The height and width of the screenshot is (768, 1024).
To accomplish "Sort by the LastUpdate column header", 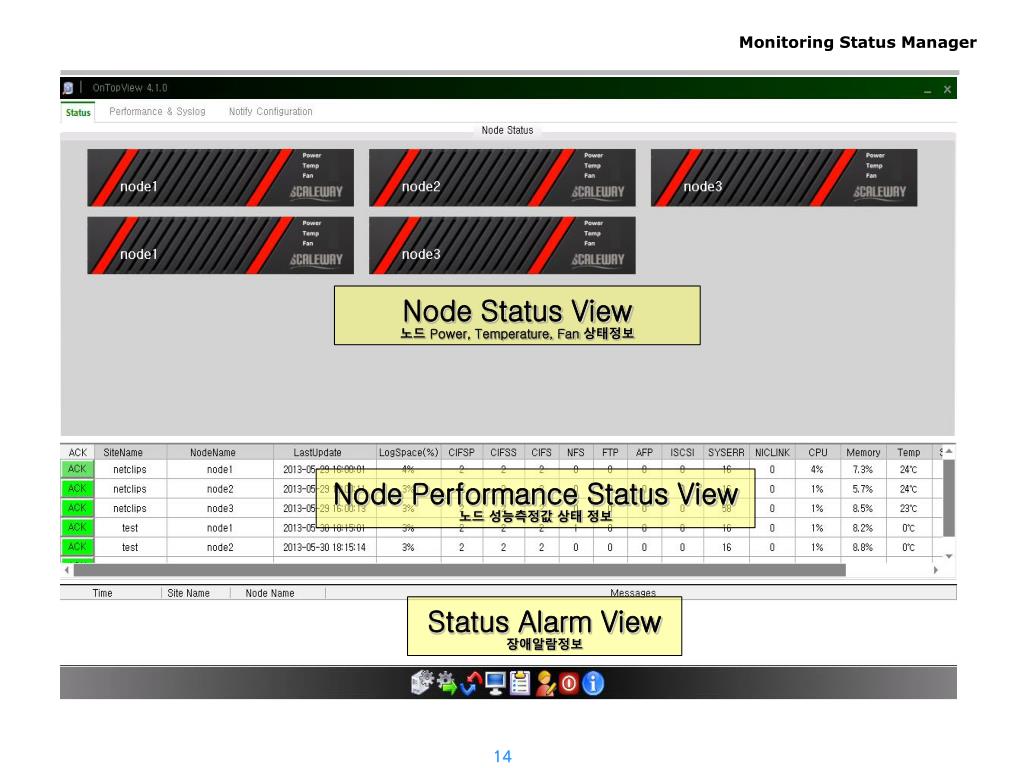I will click(325, 452).
